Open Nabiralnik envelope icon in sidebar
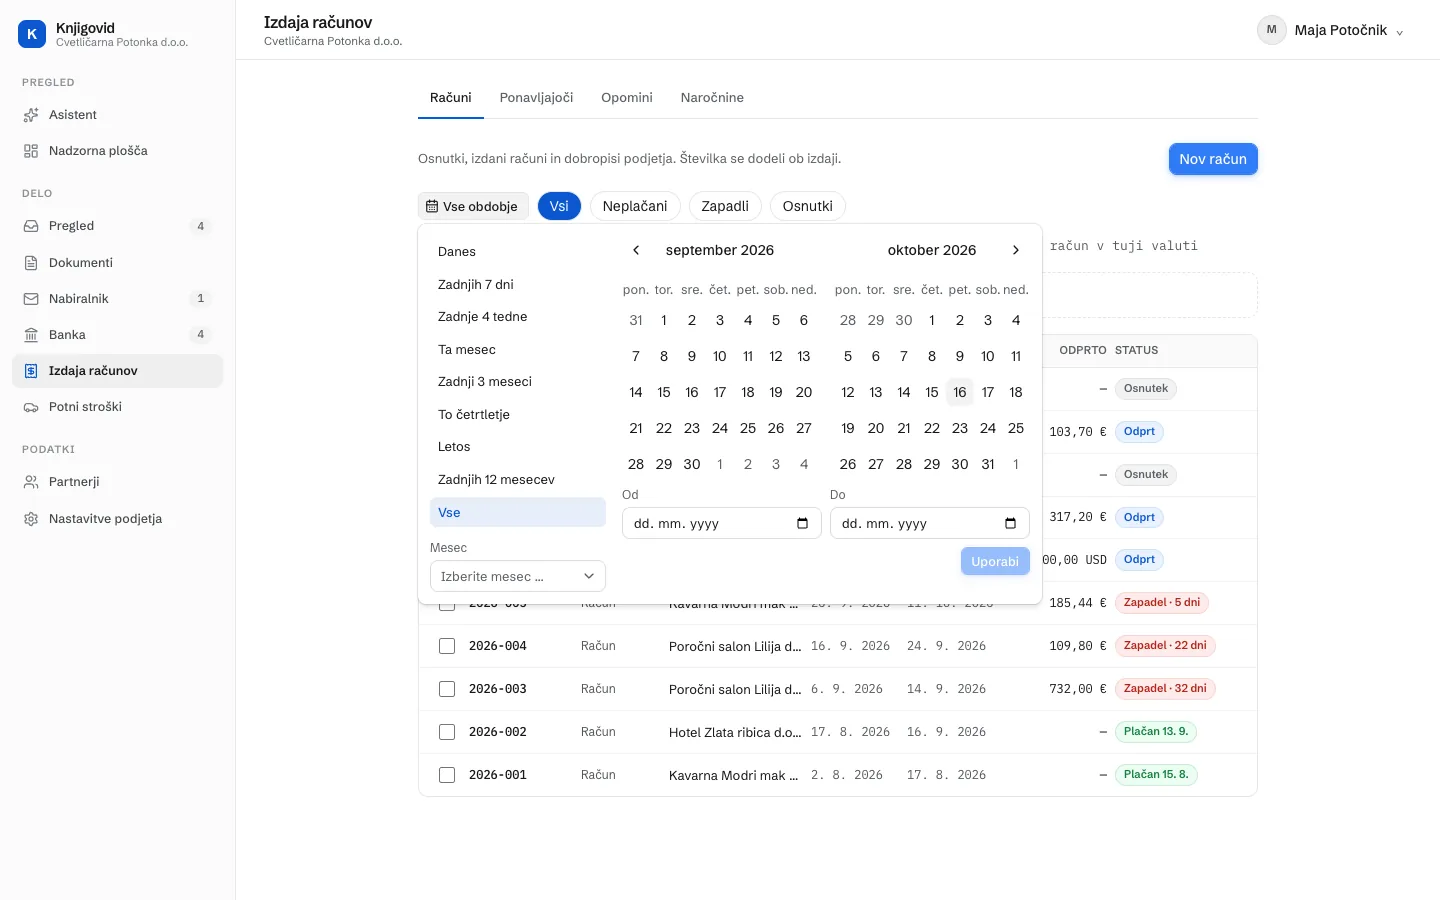 (x=31, y=299)
